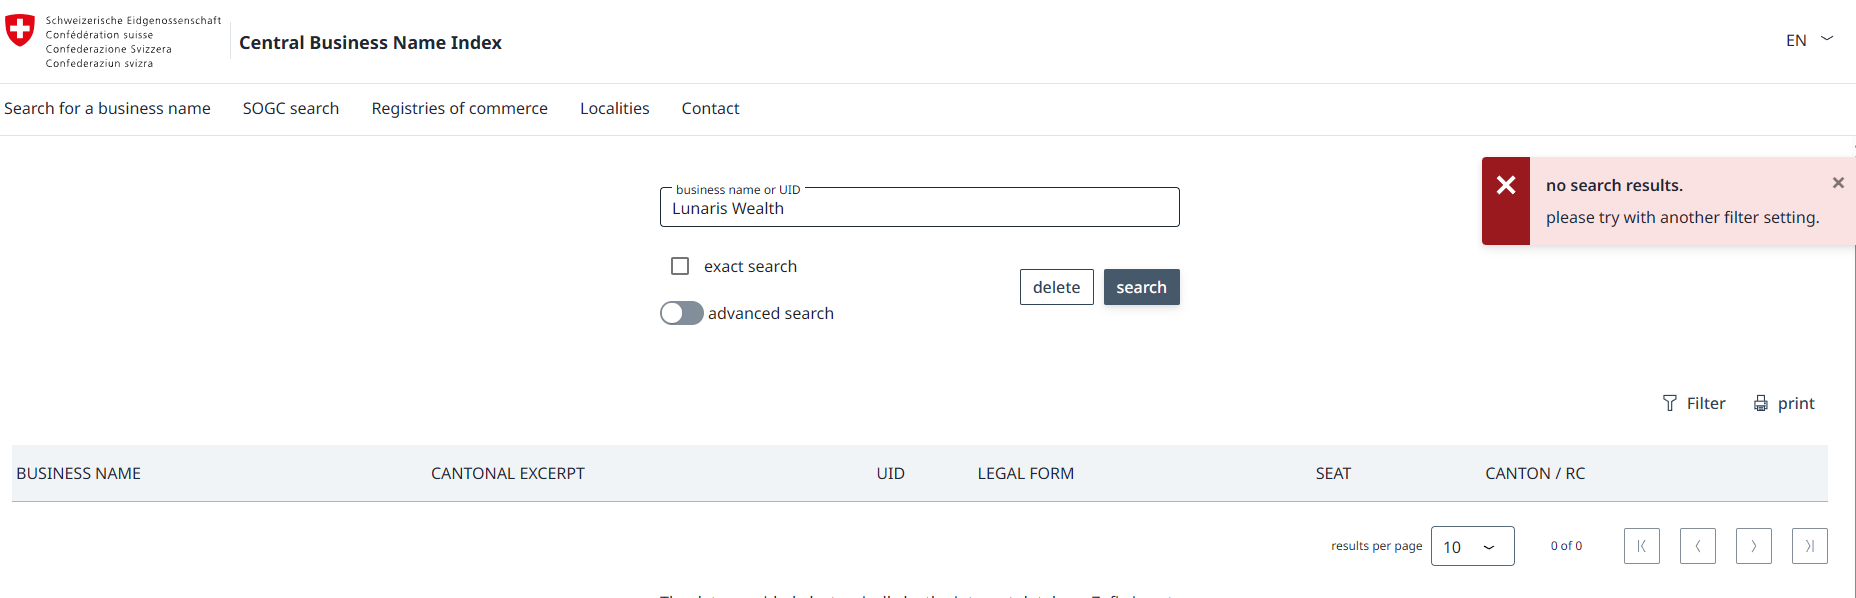
Task: Click the Filter funnel icon
Action: coord(1669,403)
